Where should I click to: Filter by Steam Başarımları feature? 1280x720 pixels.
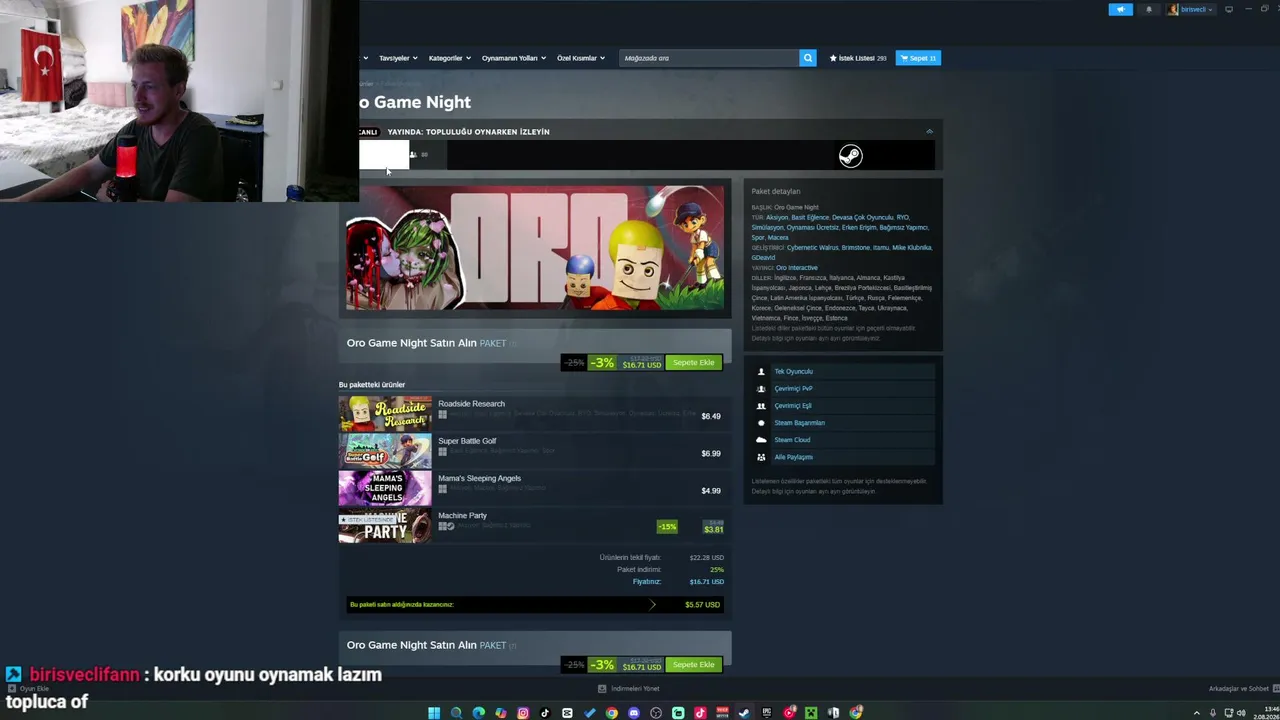tap(799, 423)
